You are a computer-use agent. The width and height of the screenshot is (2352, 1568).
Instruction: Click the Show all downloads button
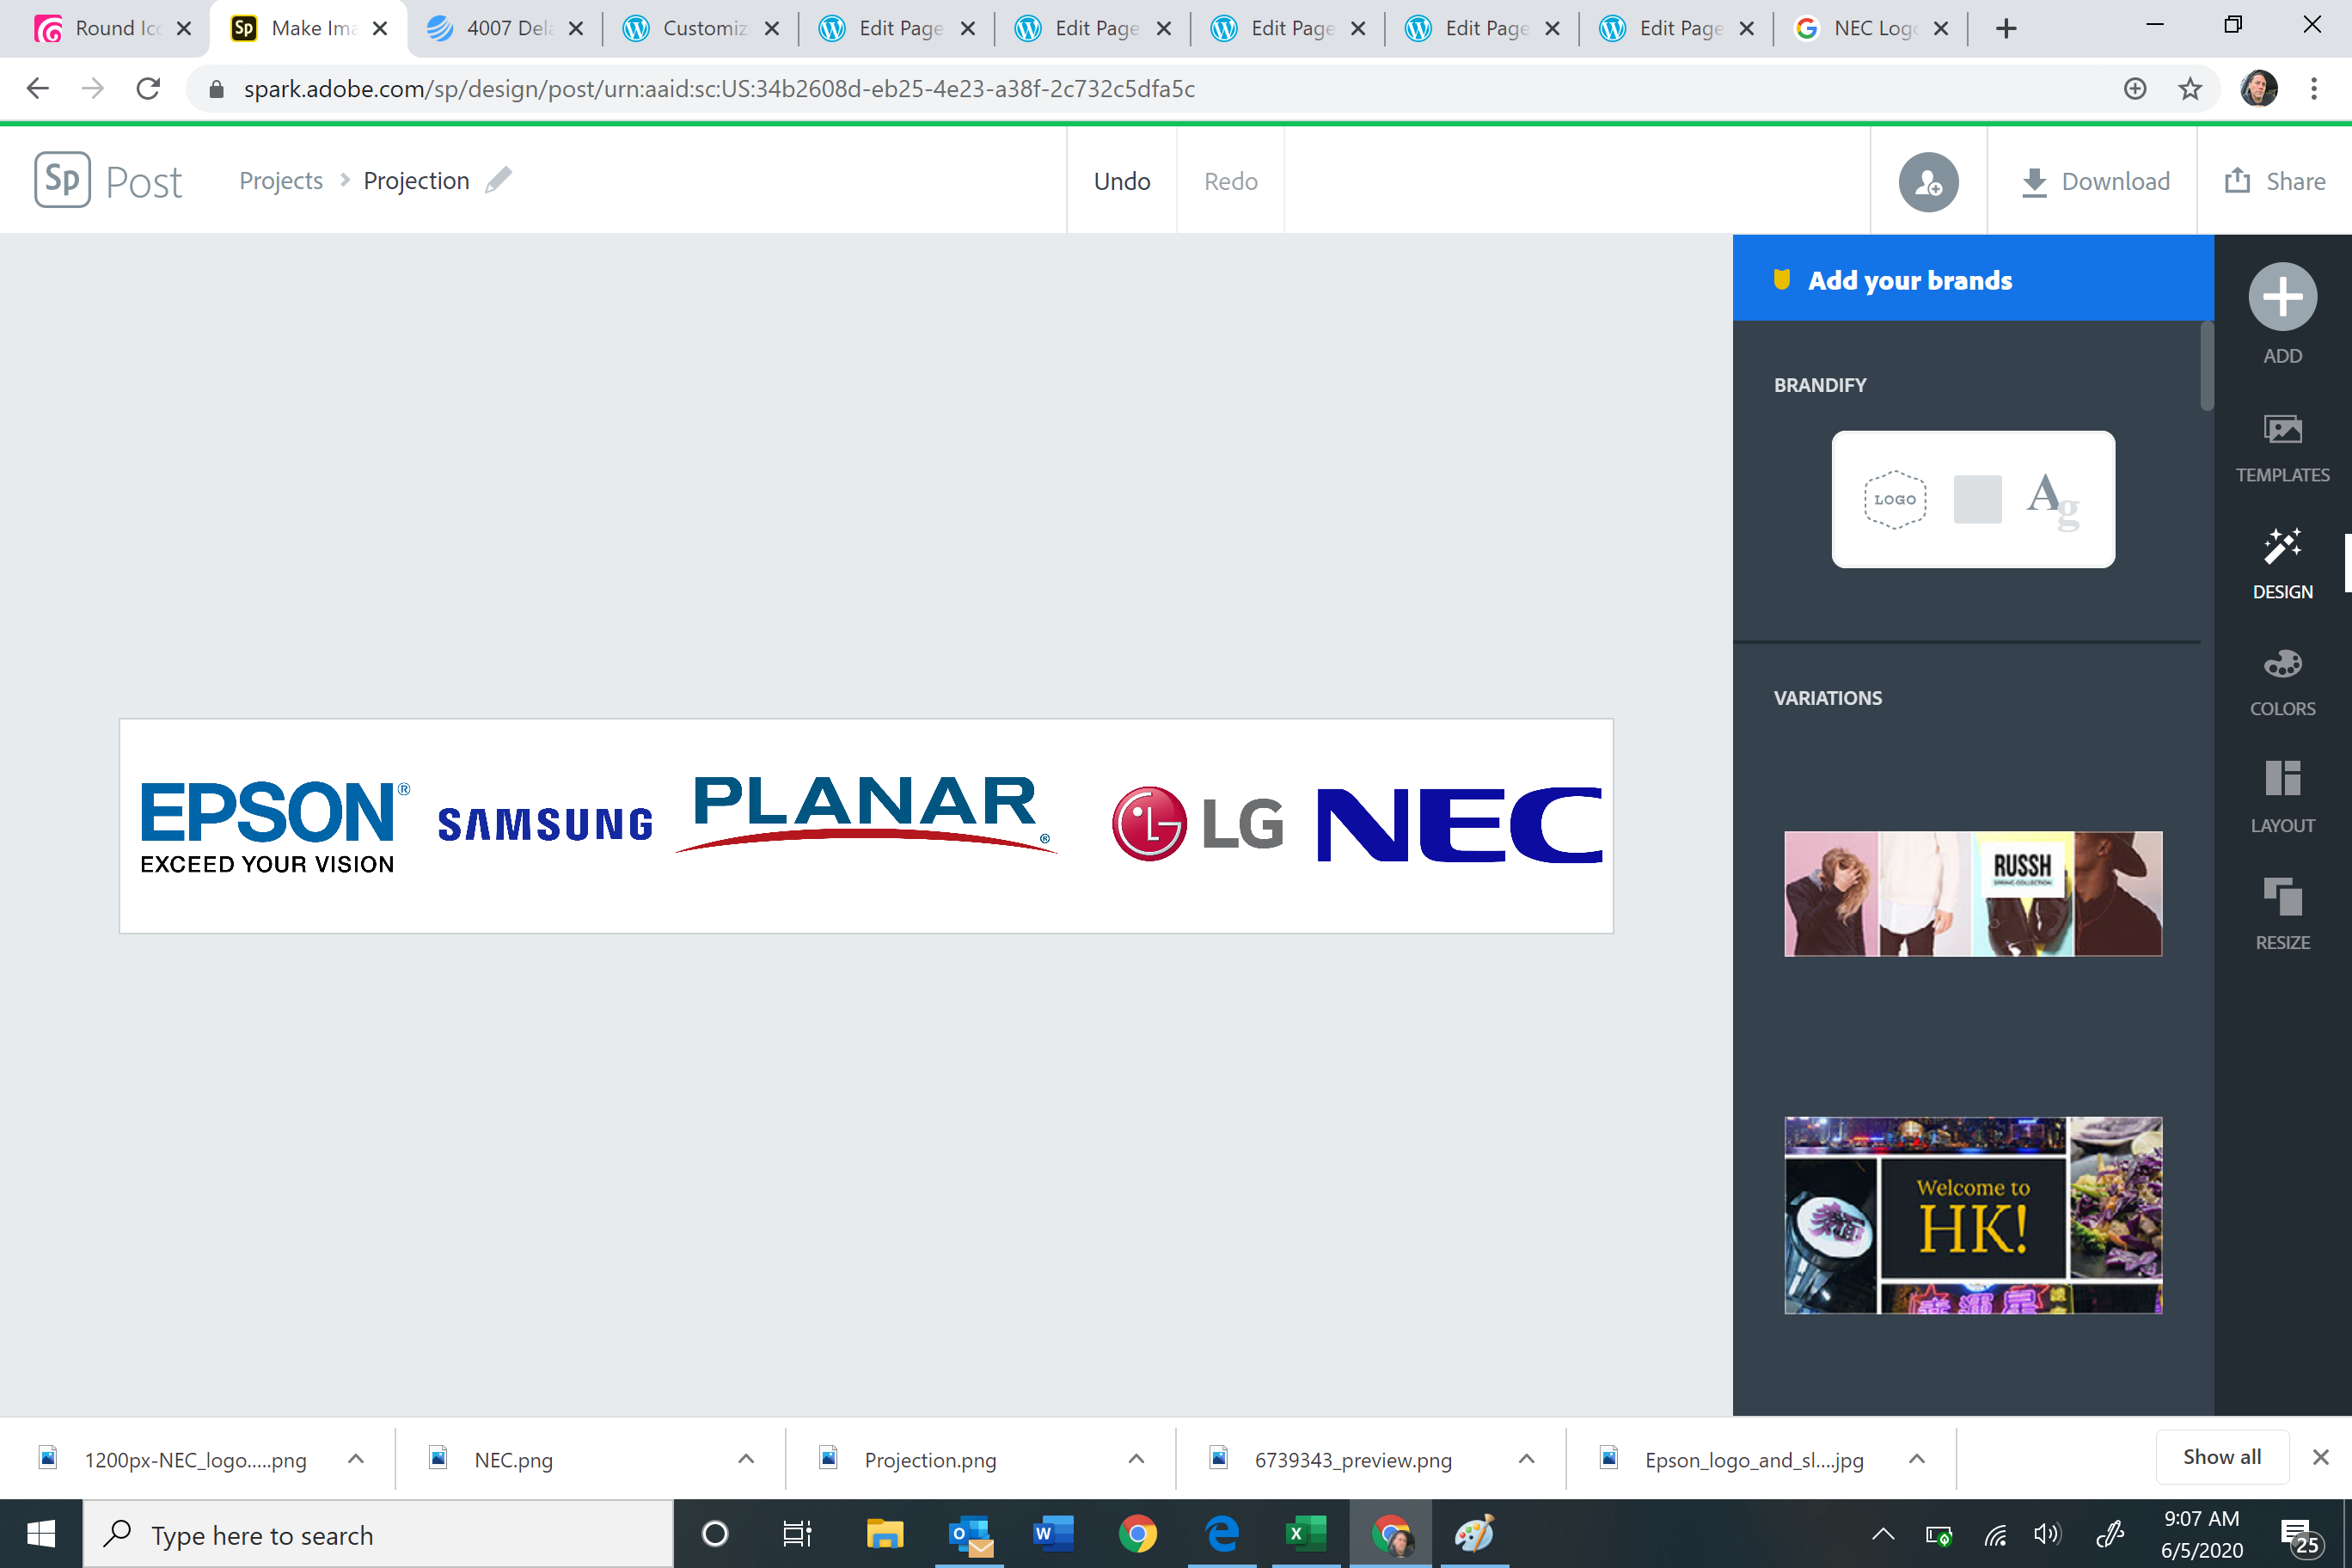coord(2221,1456)
